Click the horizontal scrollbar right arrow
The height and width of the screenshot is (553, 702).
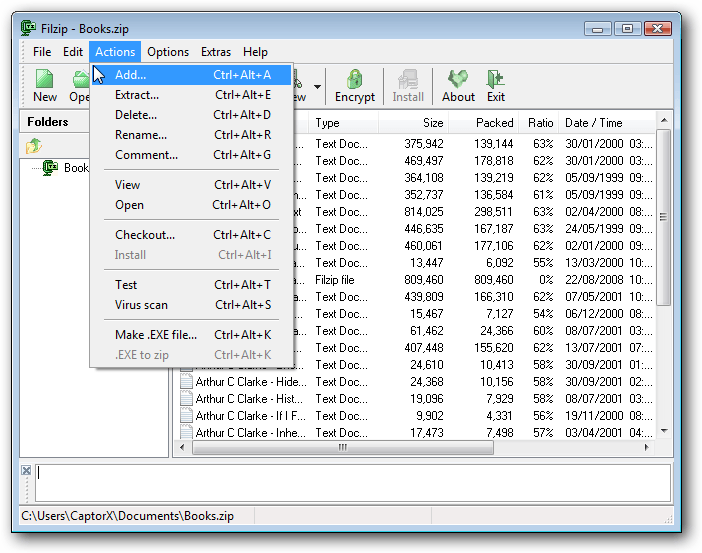click(646, 447)
